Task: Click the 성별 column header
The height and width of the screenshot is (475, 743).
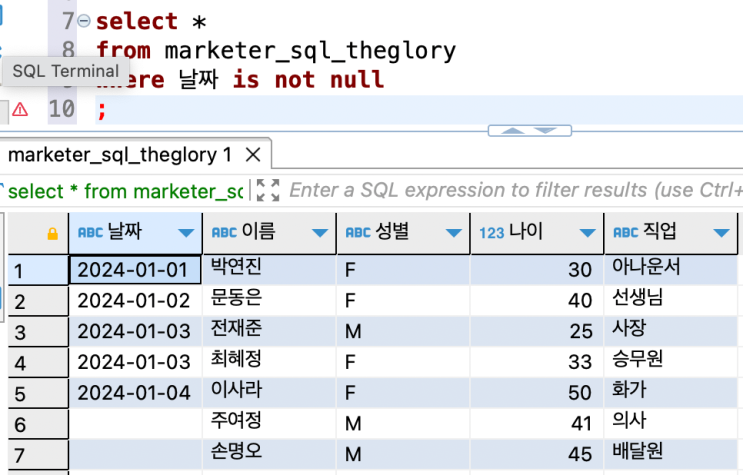Action: tap(403, 233)
